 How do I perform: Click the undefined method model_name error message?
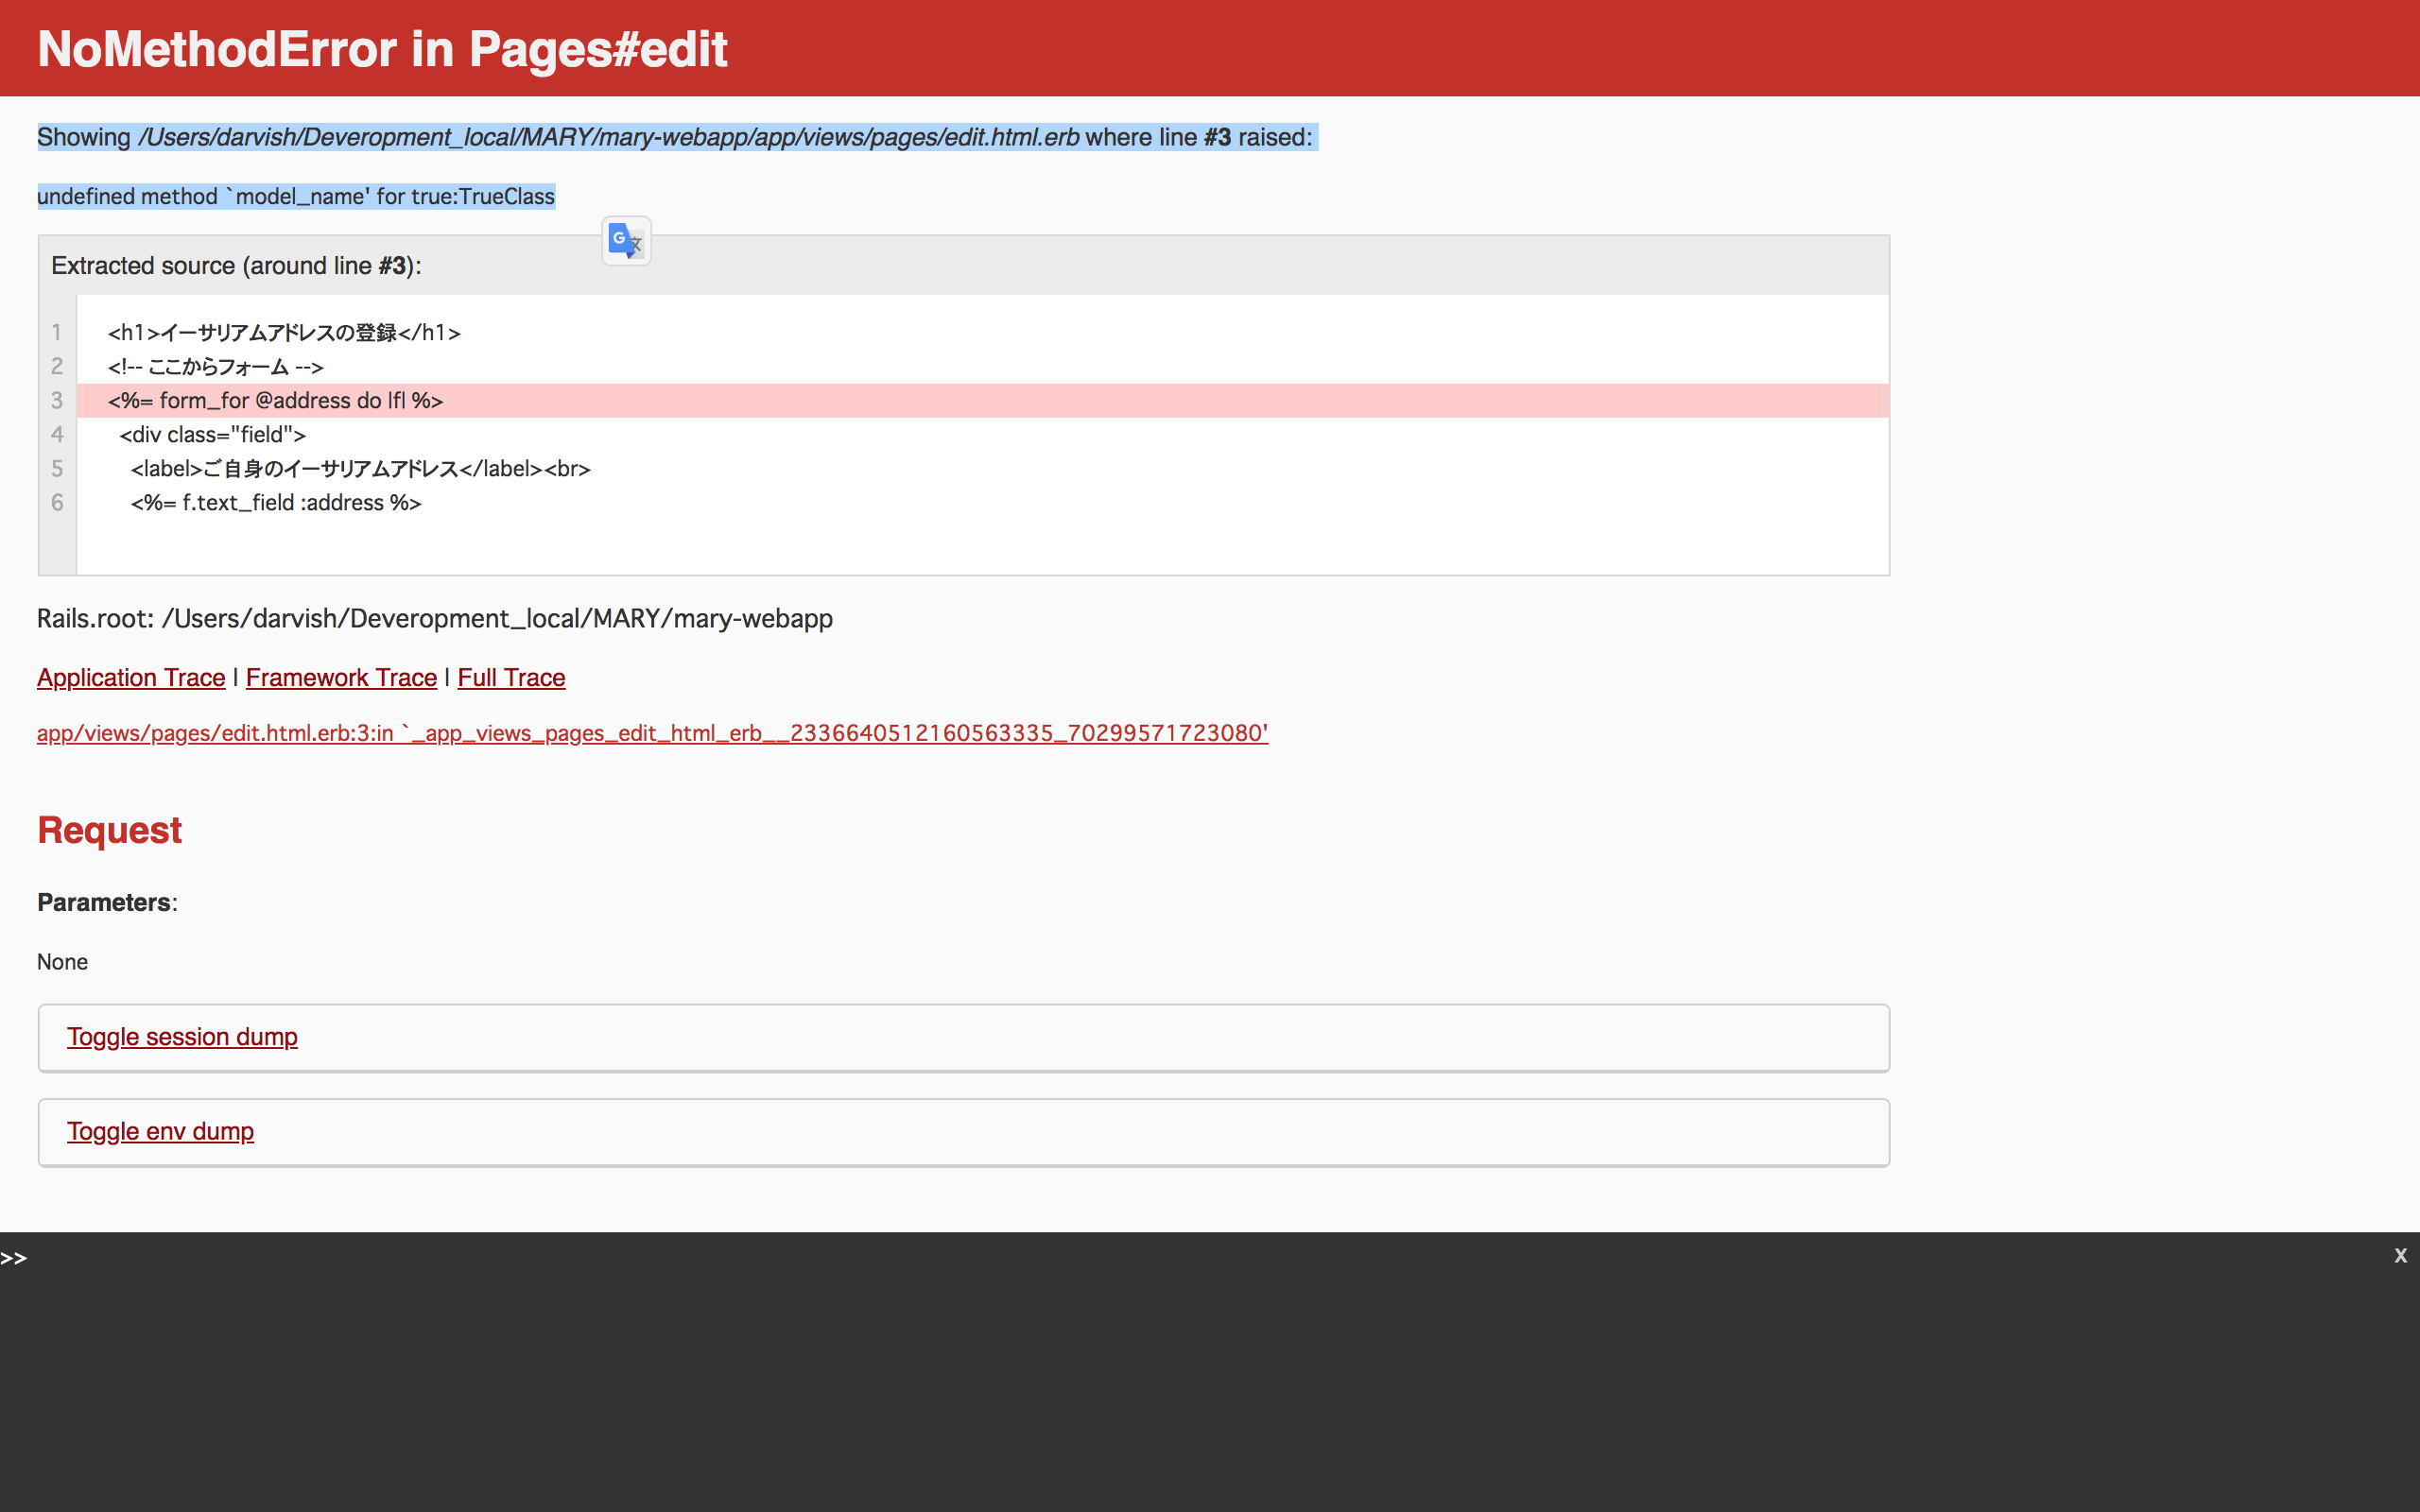pyautogui.click(x=296, y=196)
